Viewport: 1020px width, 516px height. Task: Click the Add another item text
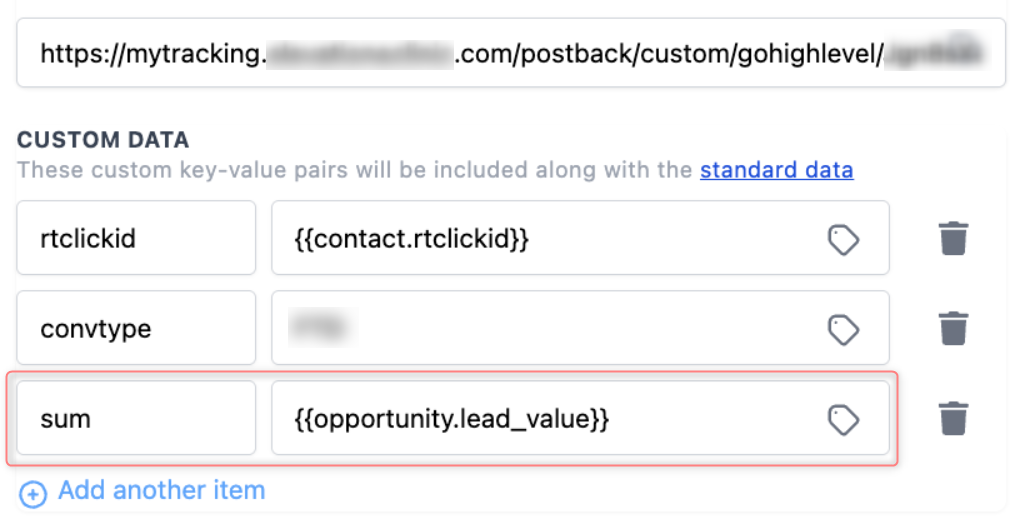tap(162, 490)
